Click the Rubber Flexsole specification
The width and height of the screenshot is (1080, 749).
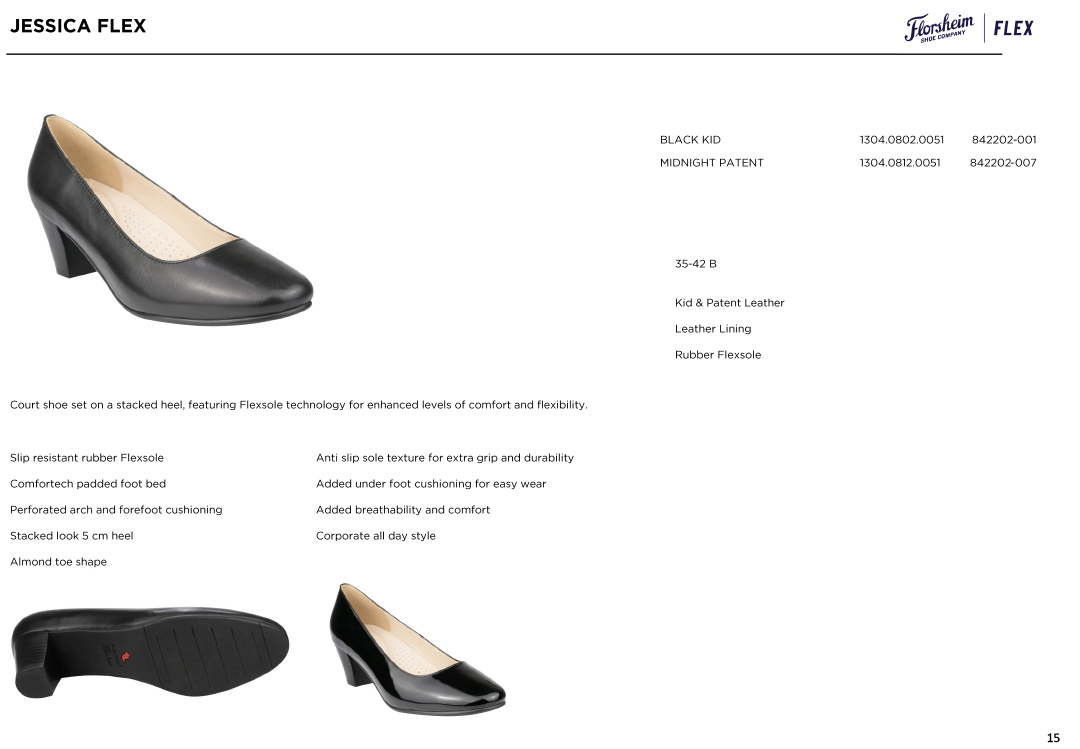coord(717,355)
